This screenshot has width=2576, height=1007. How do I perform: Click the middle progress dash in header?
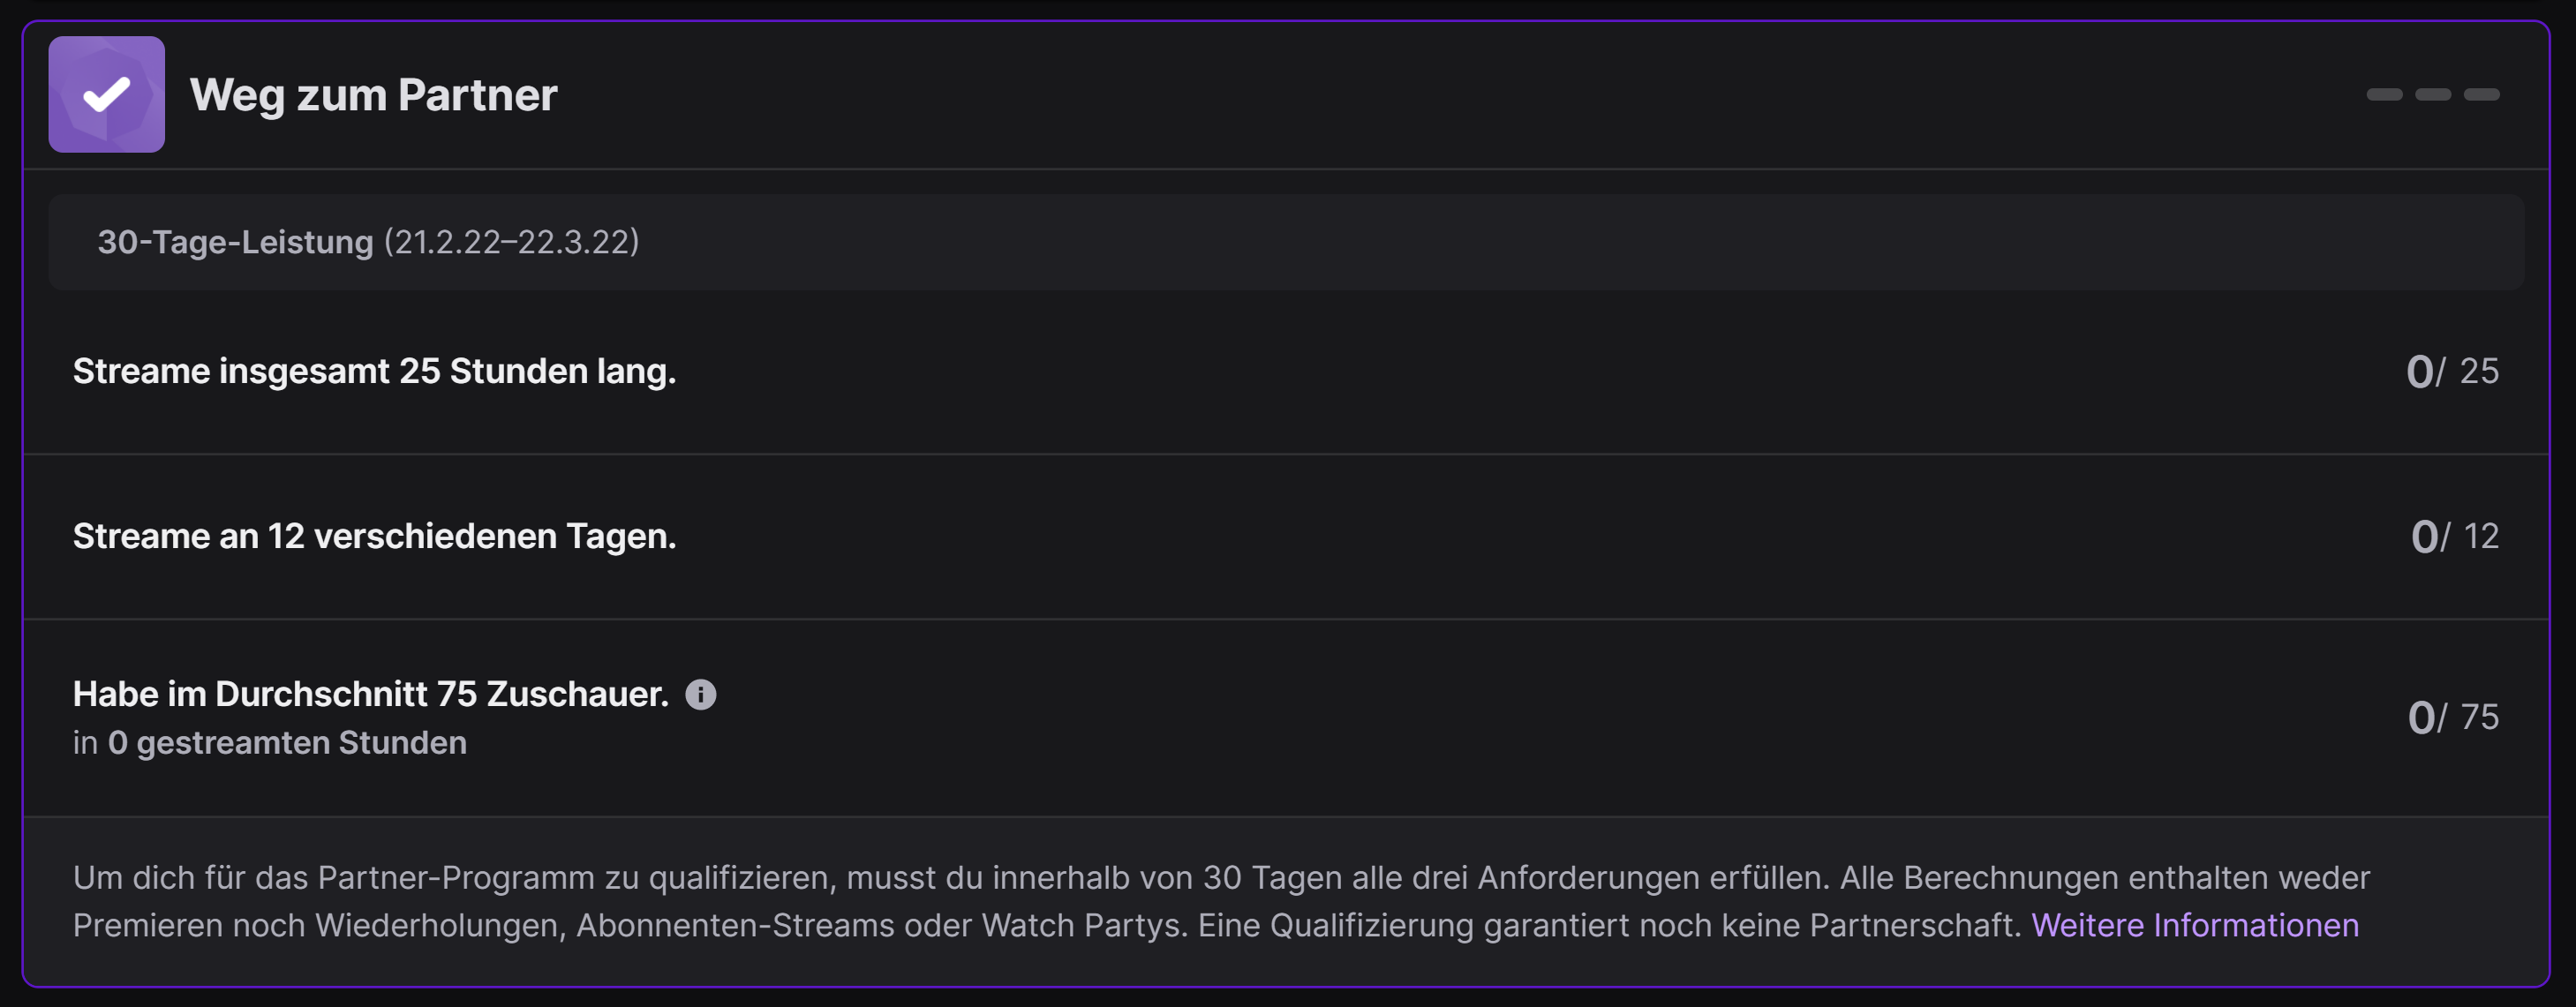click(2433, 95)
